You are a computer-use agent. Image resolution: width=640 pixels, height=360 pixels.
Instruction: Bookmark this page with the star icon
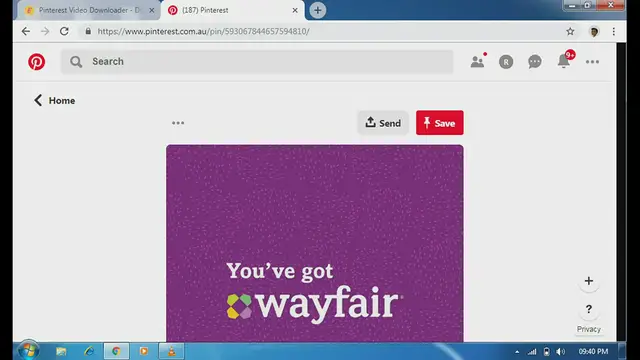tap(570, 31)
